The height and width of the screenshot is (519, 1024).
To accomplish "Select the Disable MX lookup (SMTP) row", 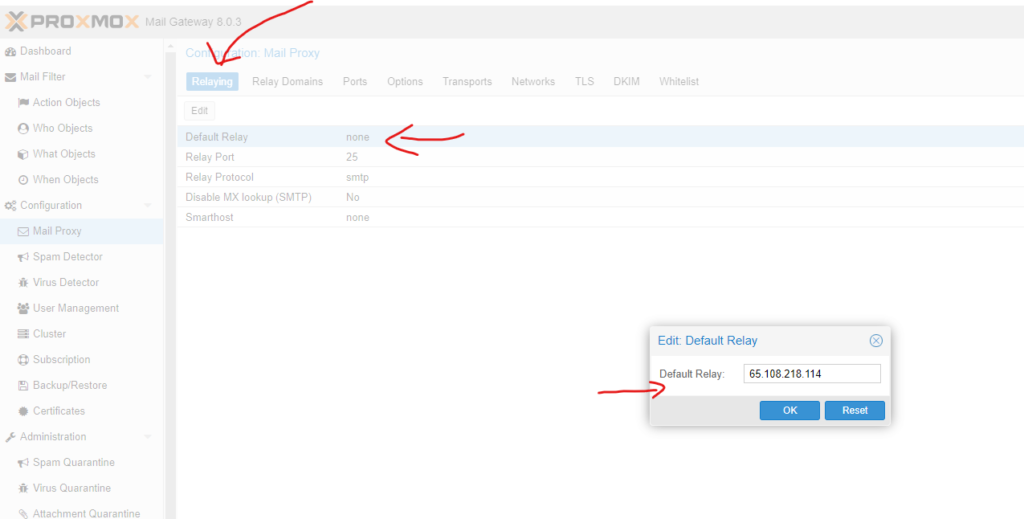I will (x=600, y=197).
